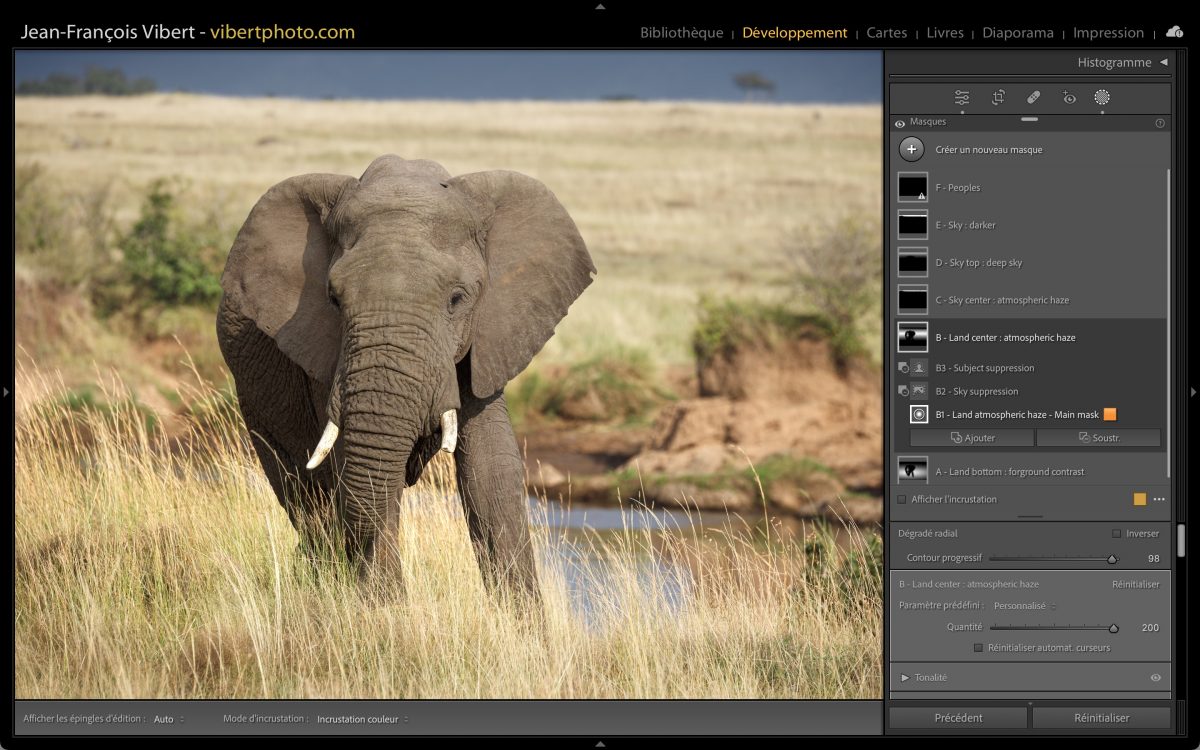The image size is (1200, 750).
Task: Open the Paramètre prédéfini Personnalisé dropdown
Action: click(x=1024, y=606)
